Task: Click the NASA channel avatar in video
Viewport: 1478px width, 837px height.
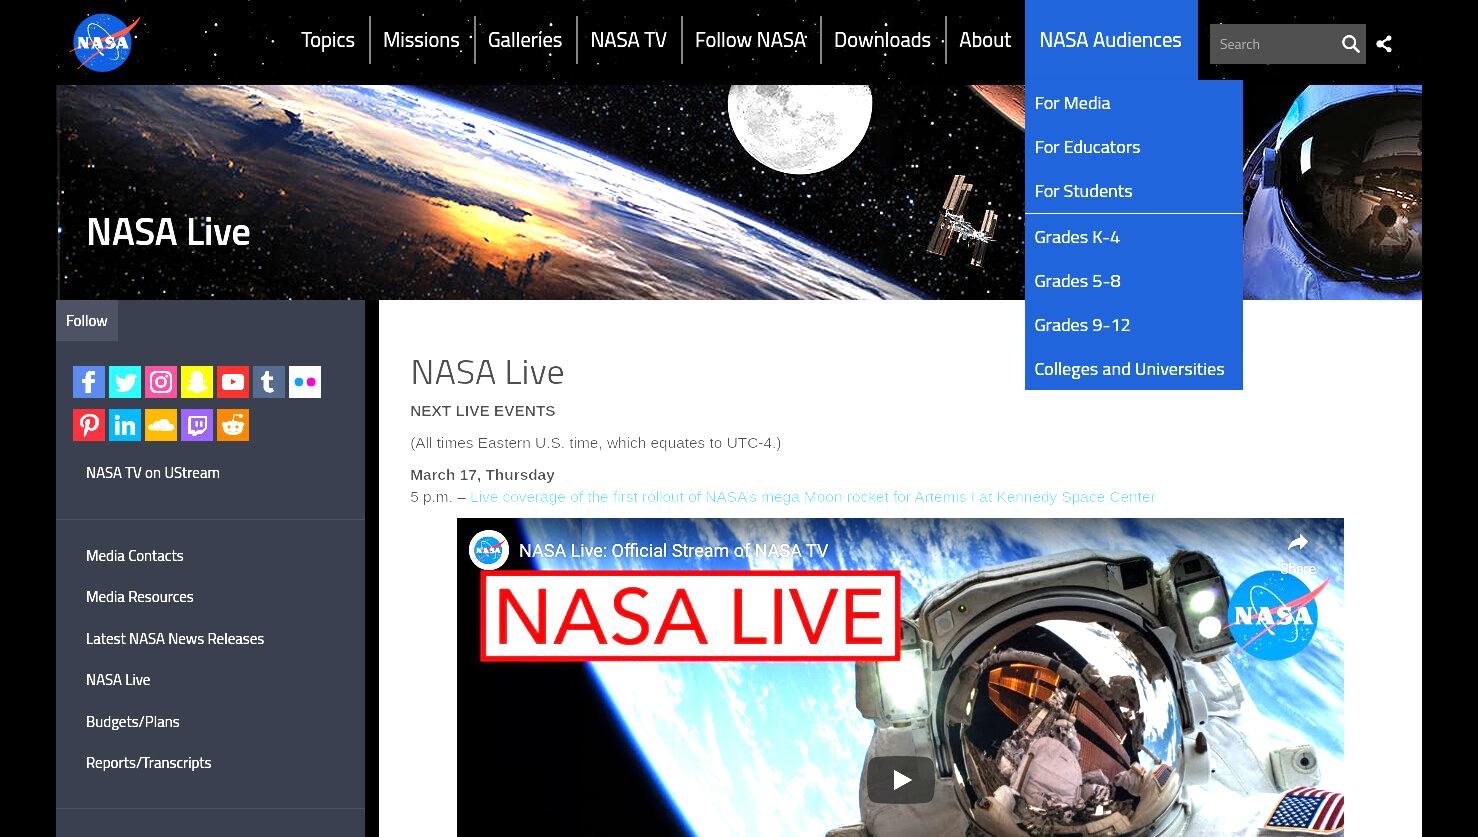Action: (x=489, y=551)
